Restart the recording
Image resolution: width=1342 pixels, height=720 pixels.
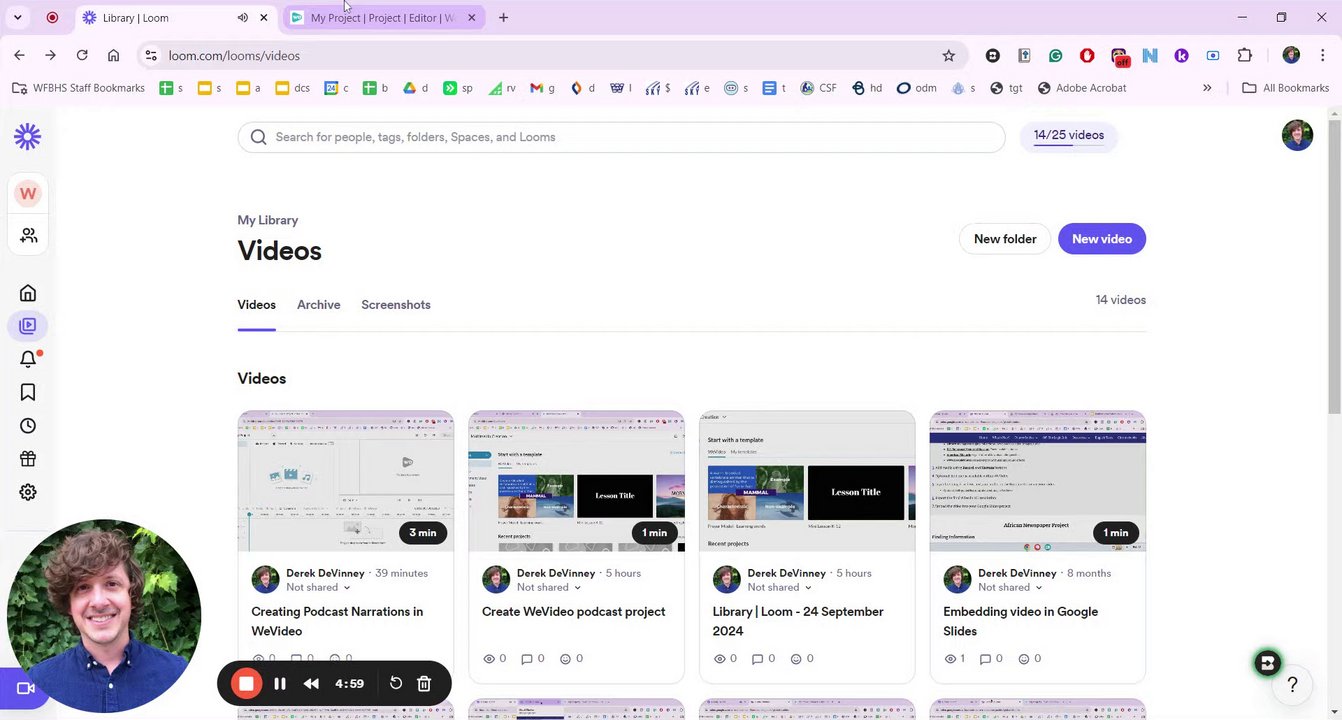tap(396, 683)
